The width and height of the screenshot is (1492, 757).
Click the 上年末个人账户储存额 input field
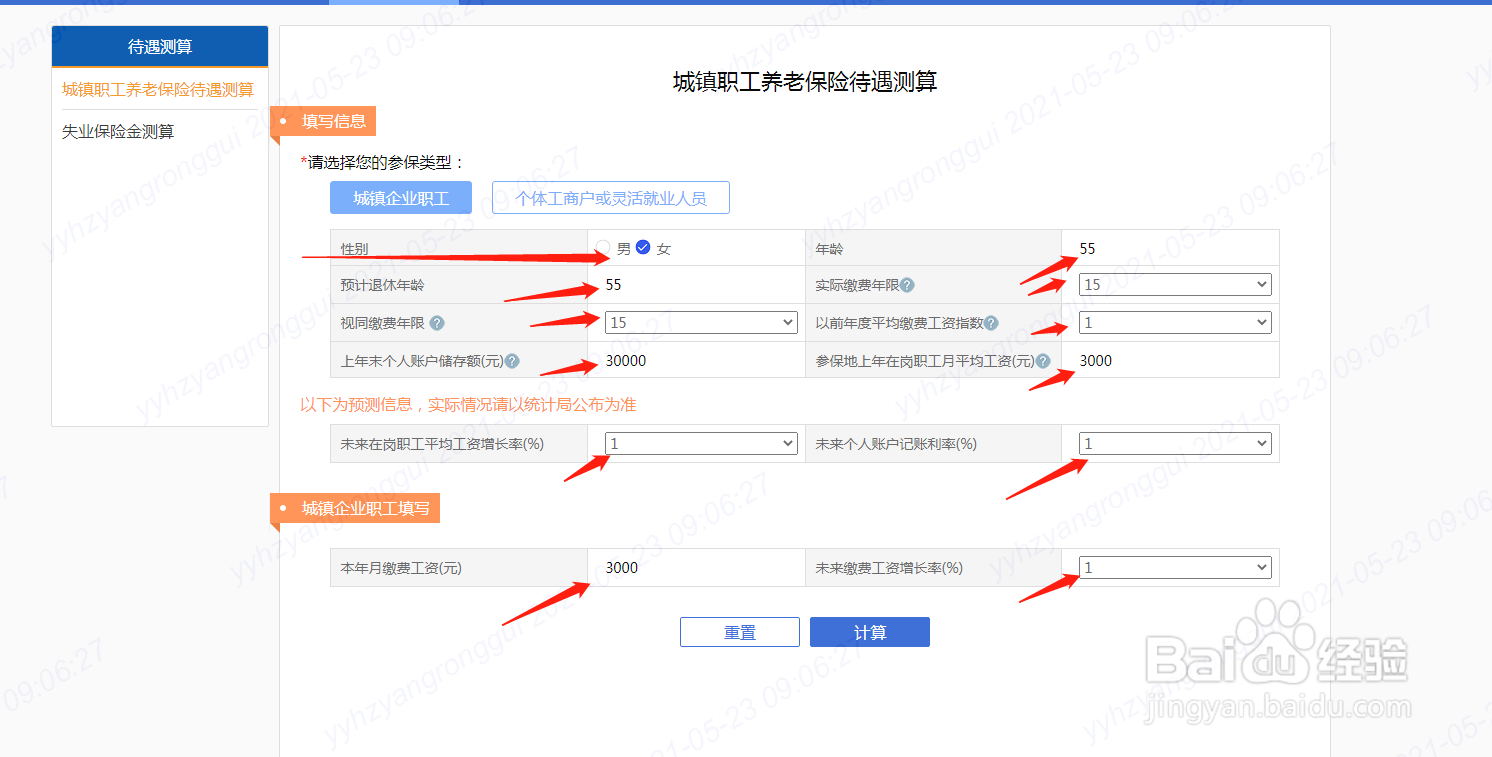click(x=697, y=361)
